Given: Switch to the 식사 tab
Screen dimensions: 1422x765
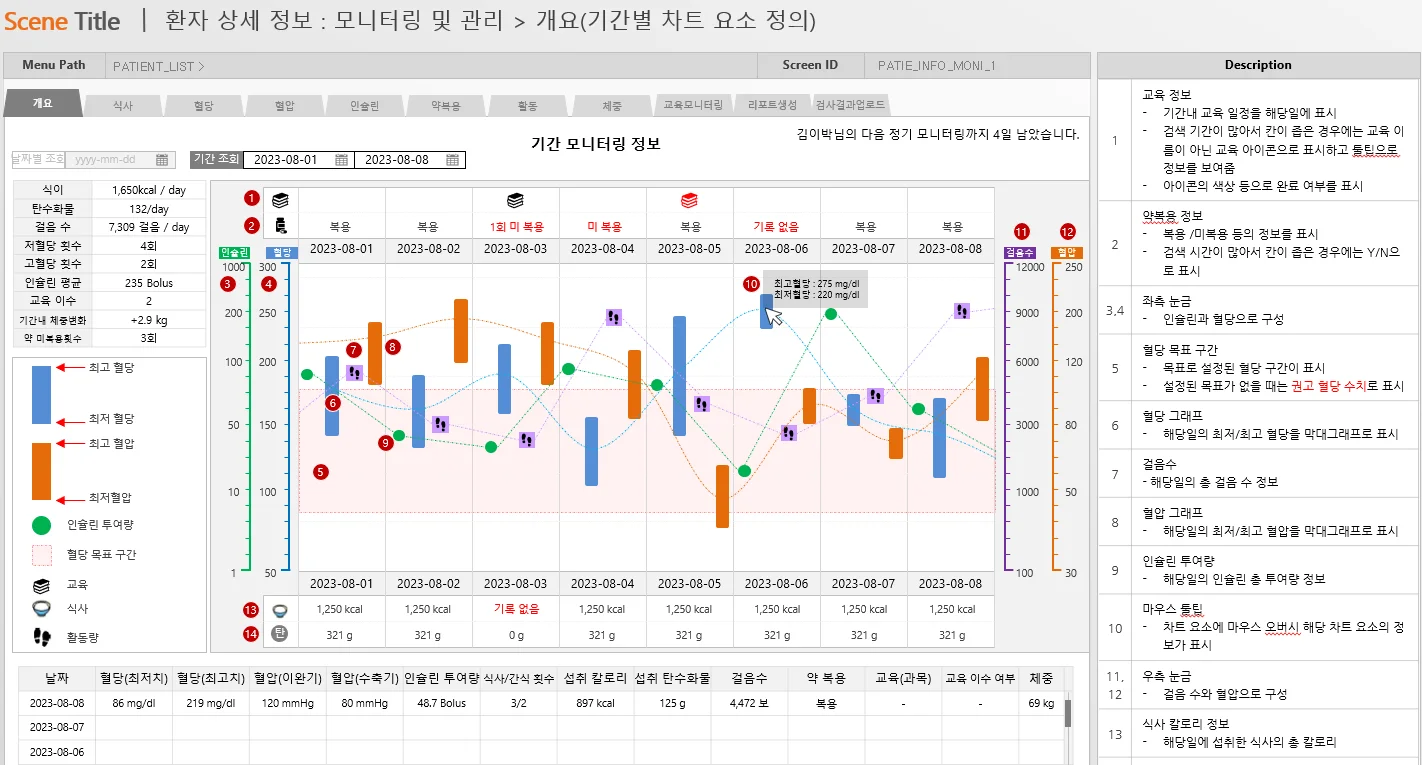Looking at the screenshot, I should coord(122,105).
